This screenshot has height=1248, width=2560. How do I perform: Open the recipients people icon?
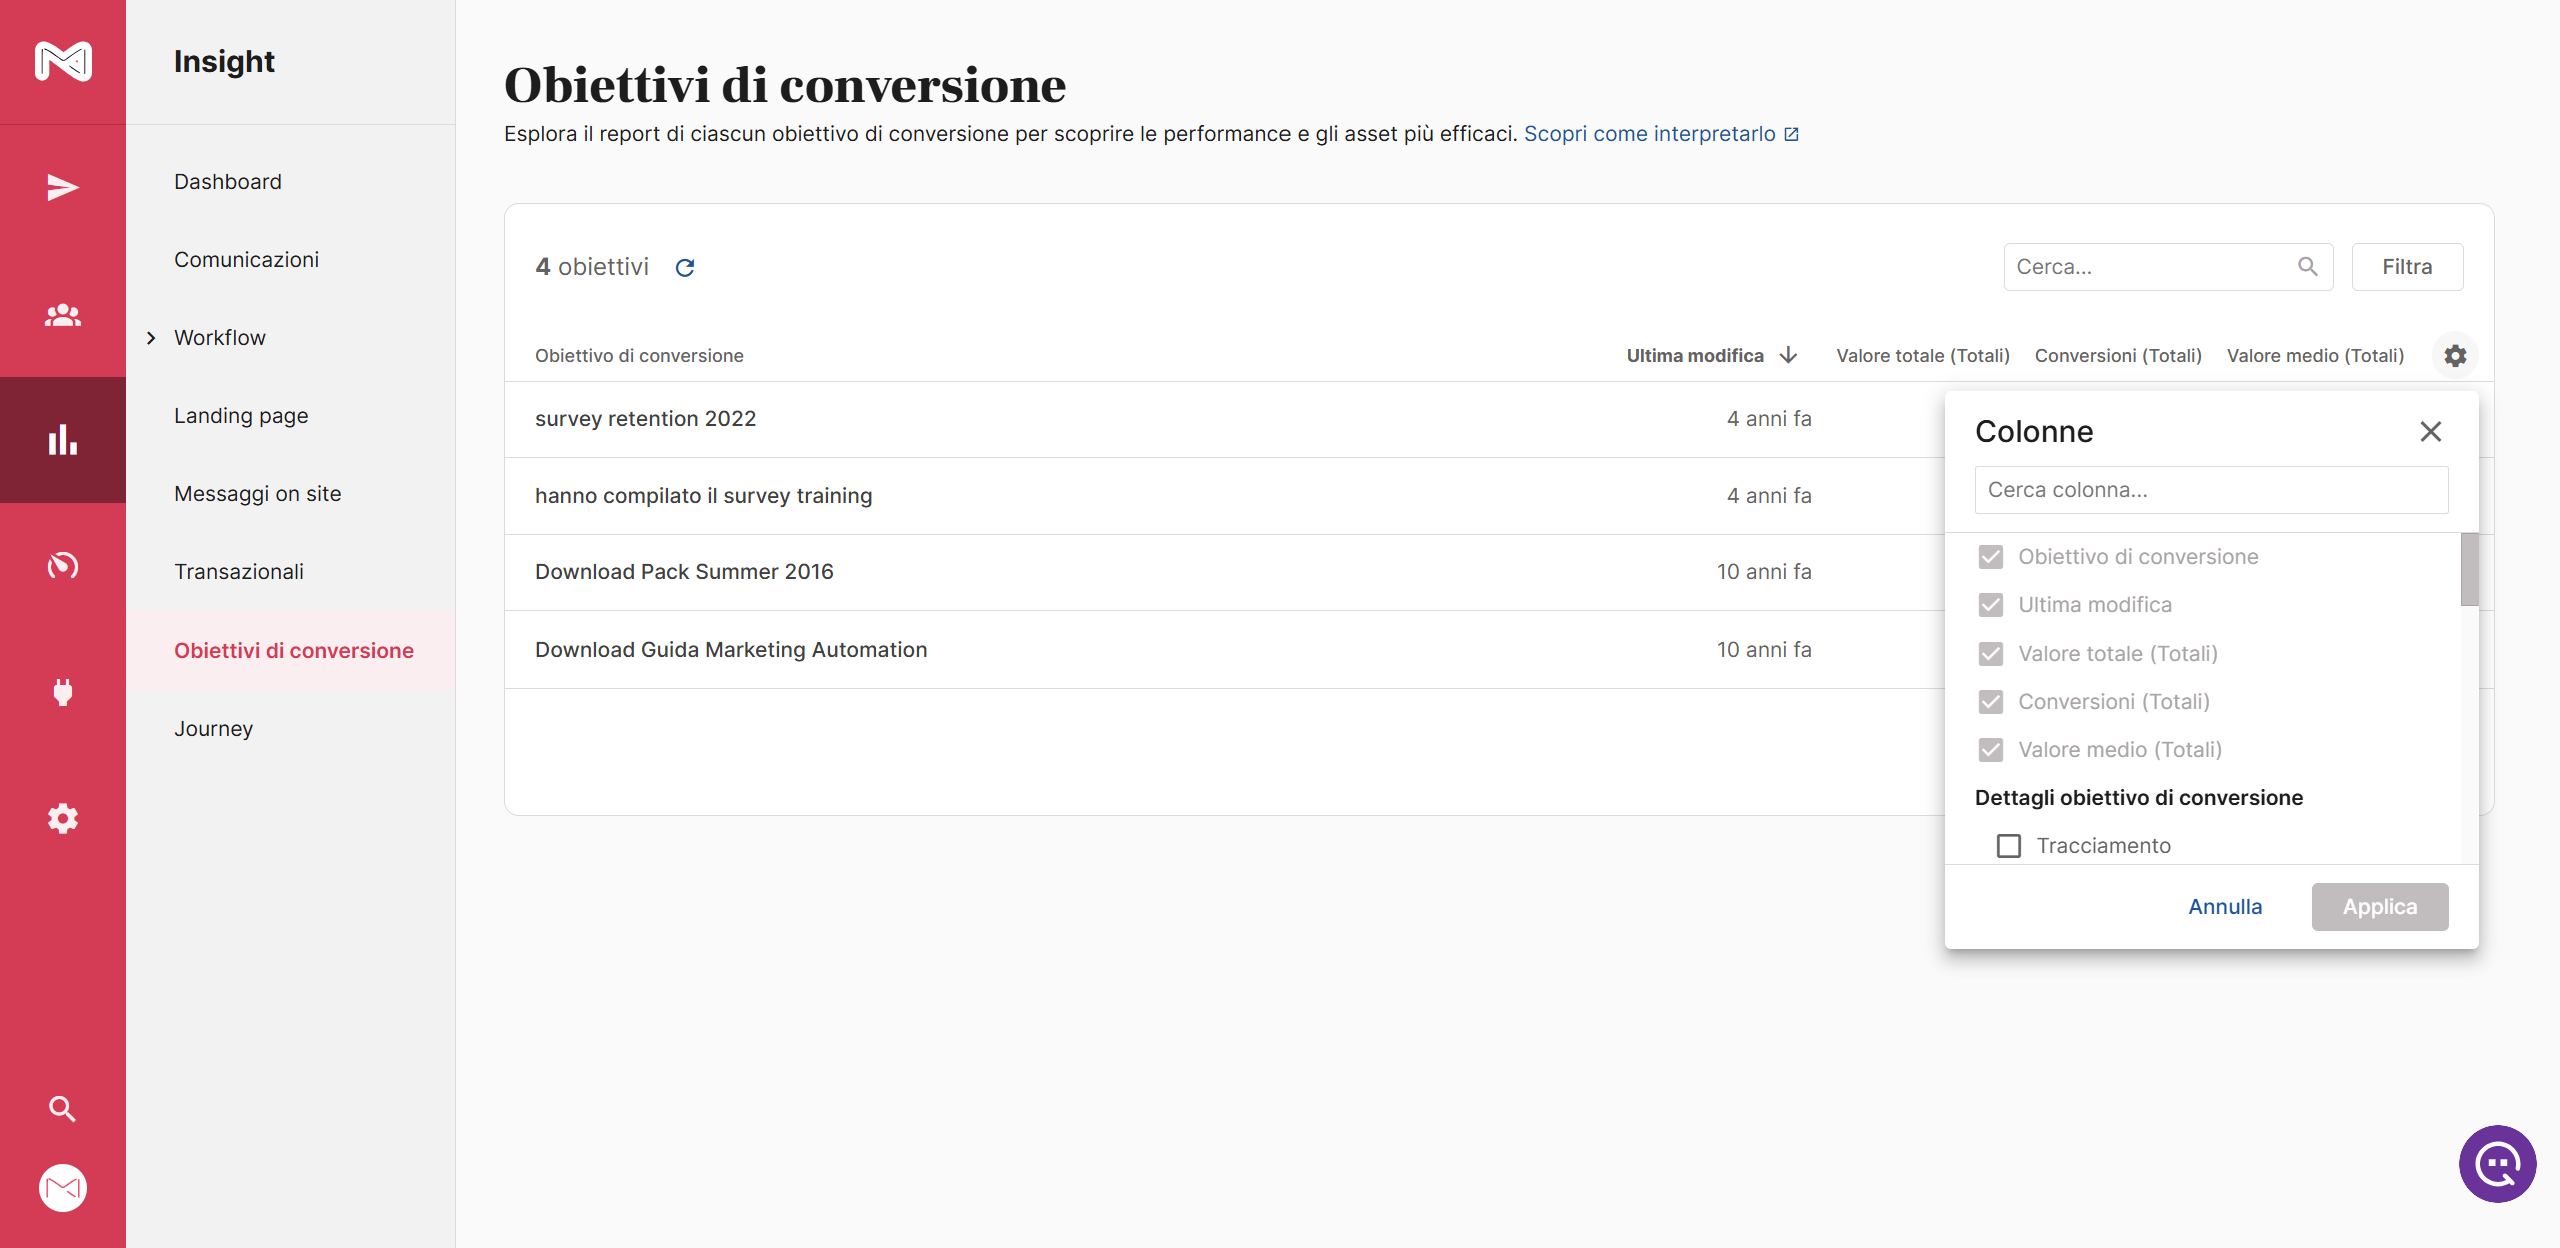point(63,315)
